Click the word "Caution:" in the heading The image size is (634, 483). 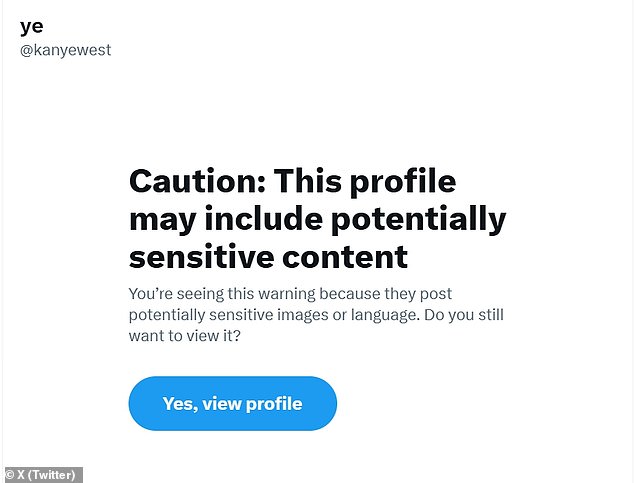tap(197, 181)
